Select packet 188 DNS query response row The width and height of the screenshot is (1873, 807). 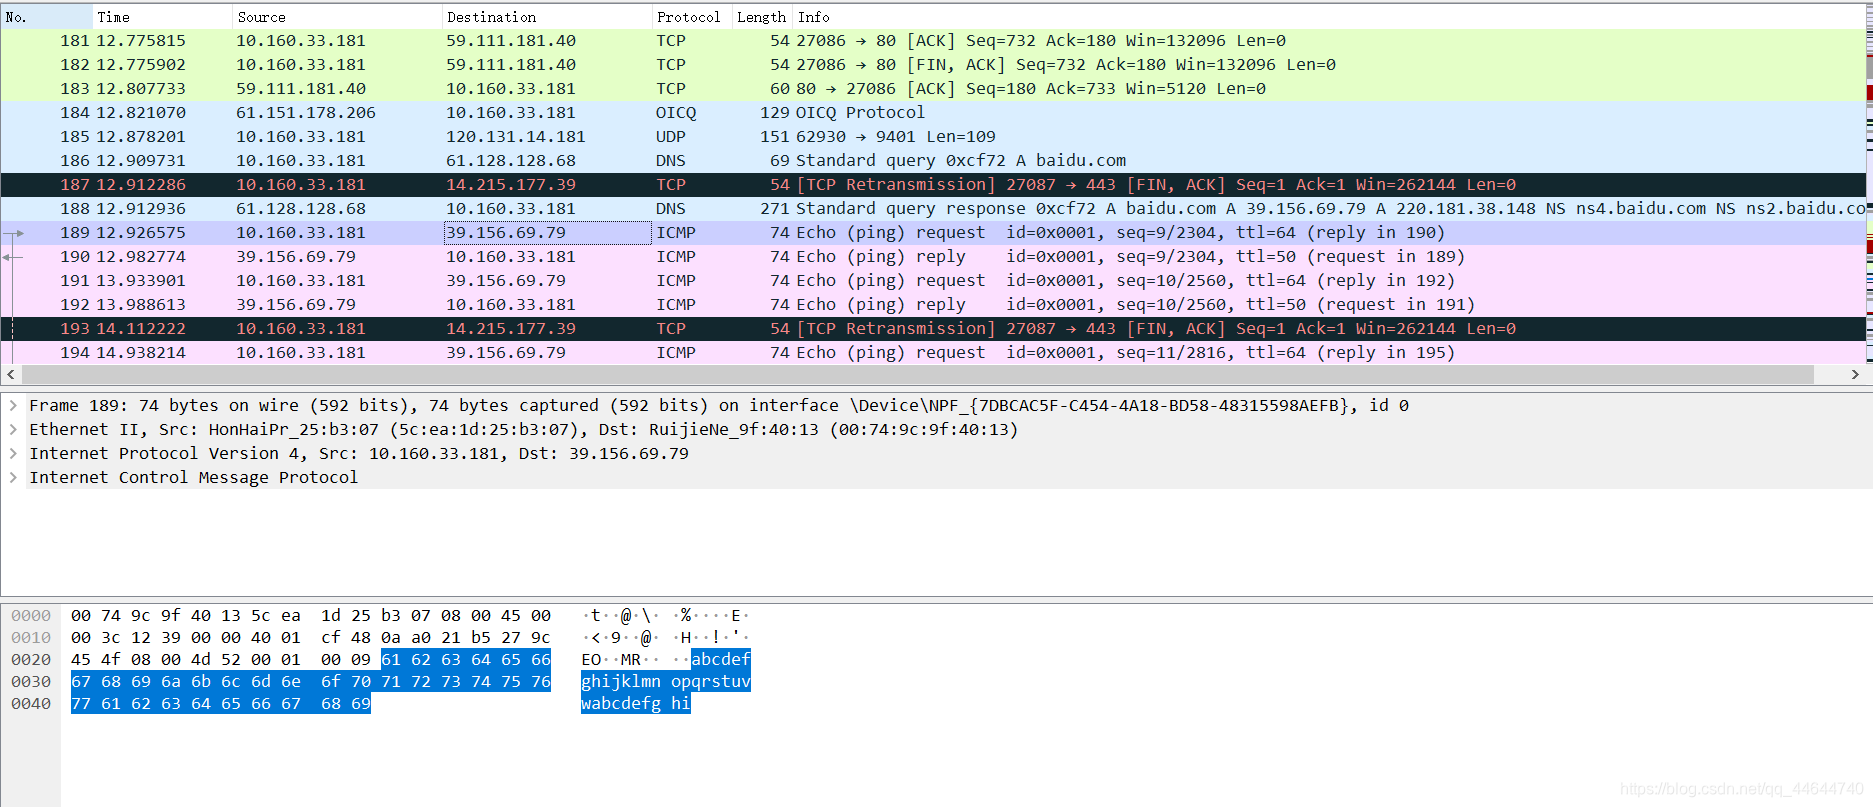(x=933, y=209)
